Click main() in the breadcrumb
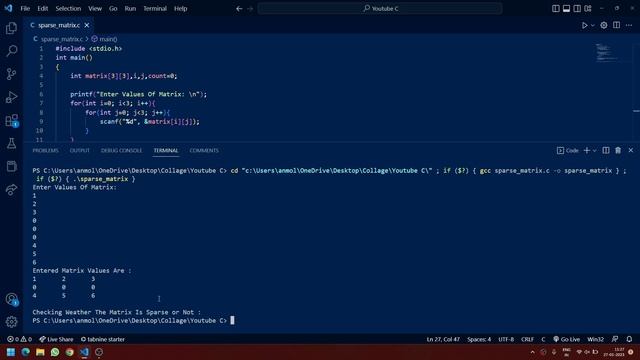This screenshot has height=360, width=640. (x=108, y=39)
